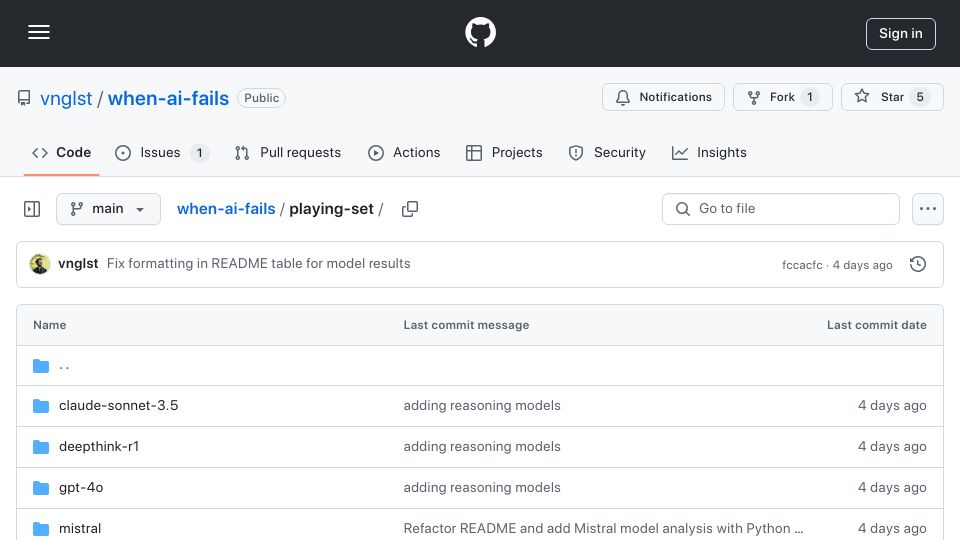Open the gpt-4o folder
Image resolution: width=960 pixels, height=540 pixels.
click(81, 487)
